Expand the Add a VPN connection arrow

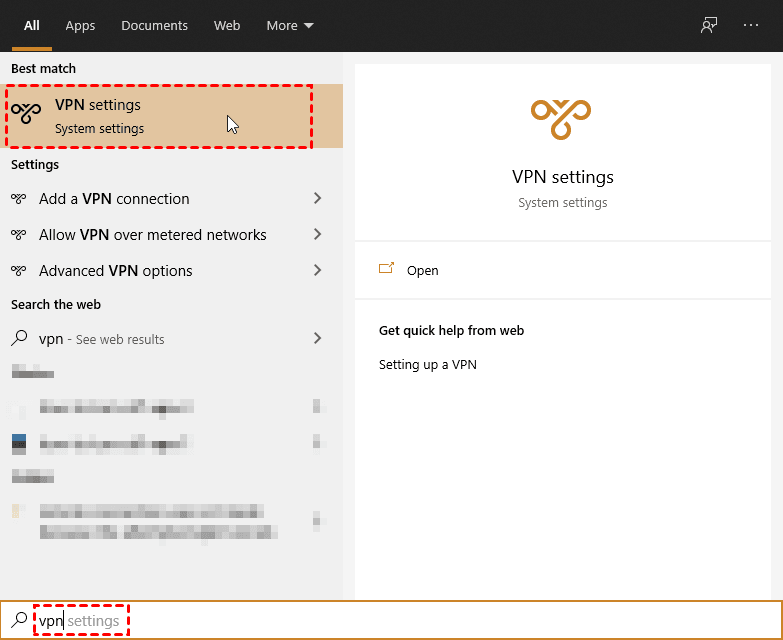[318, 199]
